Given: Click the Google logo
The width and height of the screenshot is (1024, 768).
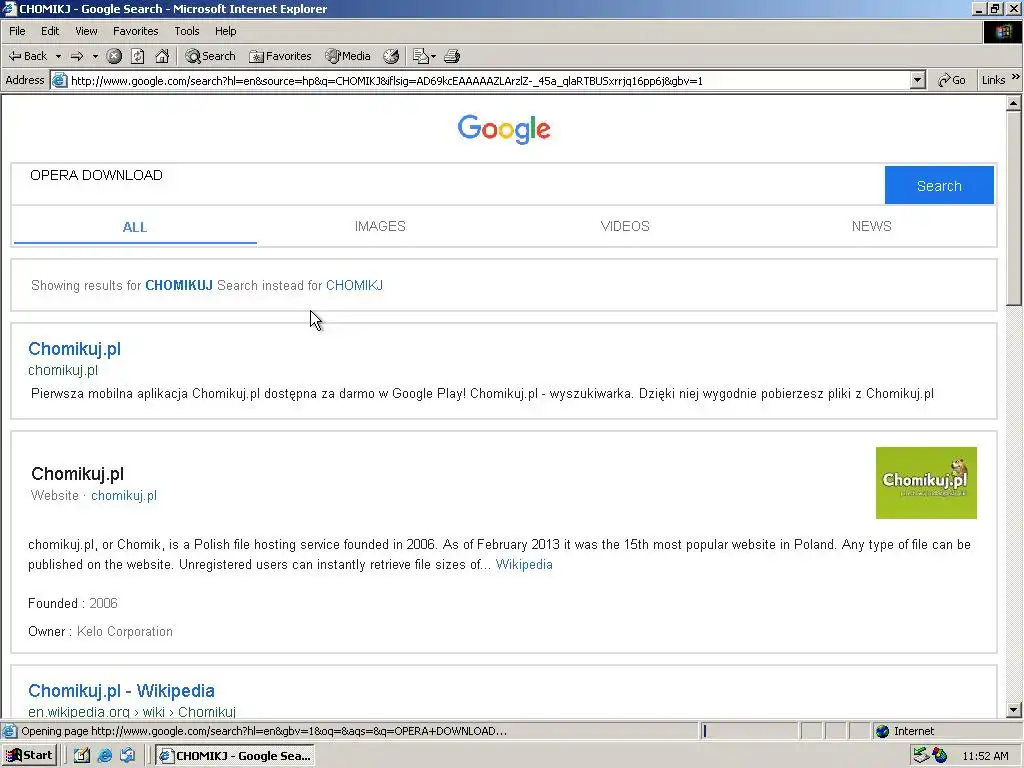Looking at the screenshot, I should click(504, 129).
